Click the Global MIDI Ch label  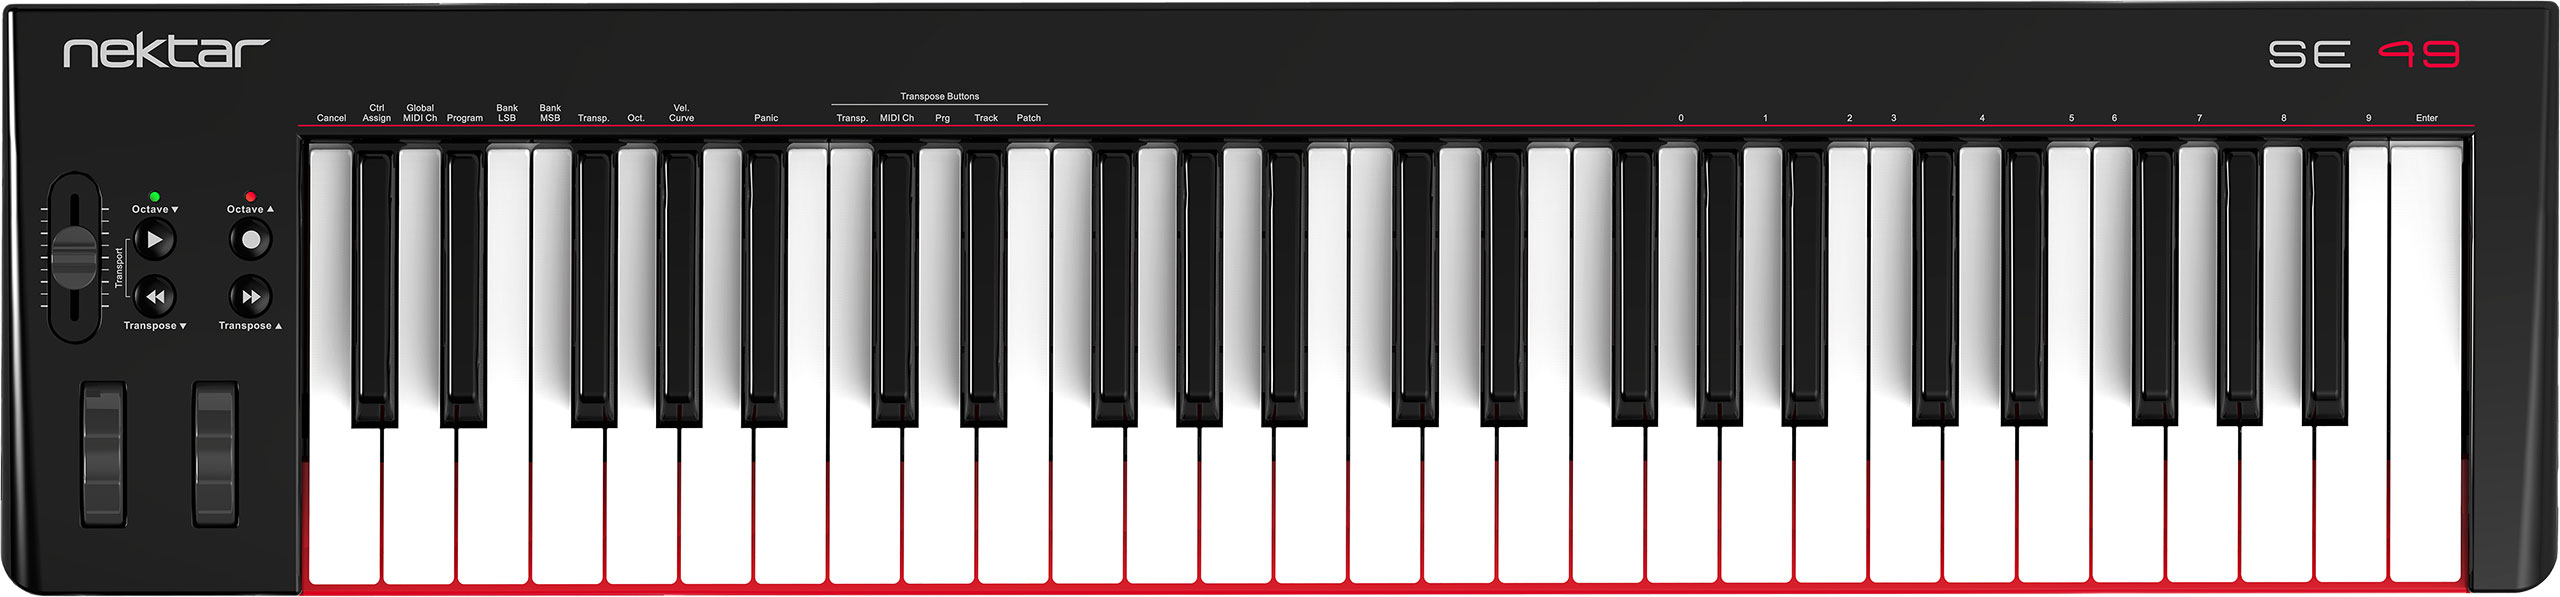click(x=420, y=113)
